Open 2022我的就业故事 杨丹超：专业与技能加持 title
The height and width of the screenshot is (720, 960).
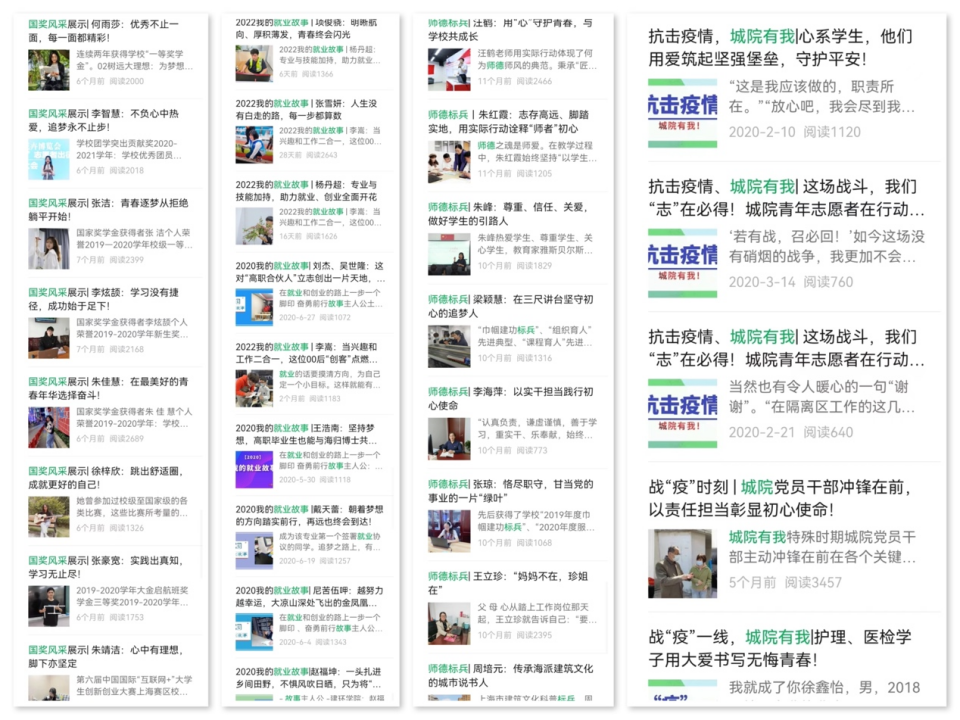point(306,190)
